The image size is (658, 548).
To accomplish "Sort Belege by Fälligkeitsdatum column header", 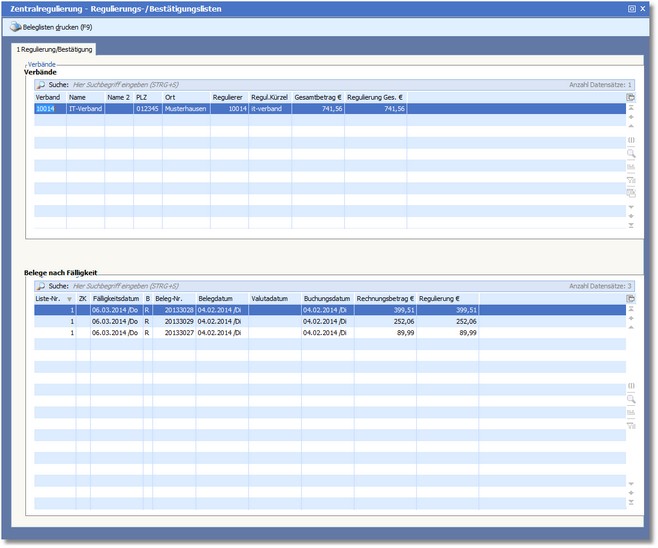I will click(115, 298).
